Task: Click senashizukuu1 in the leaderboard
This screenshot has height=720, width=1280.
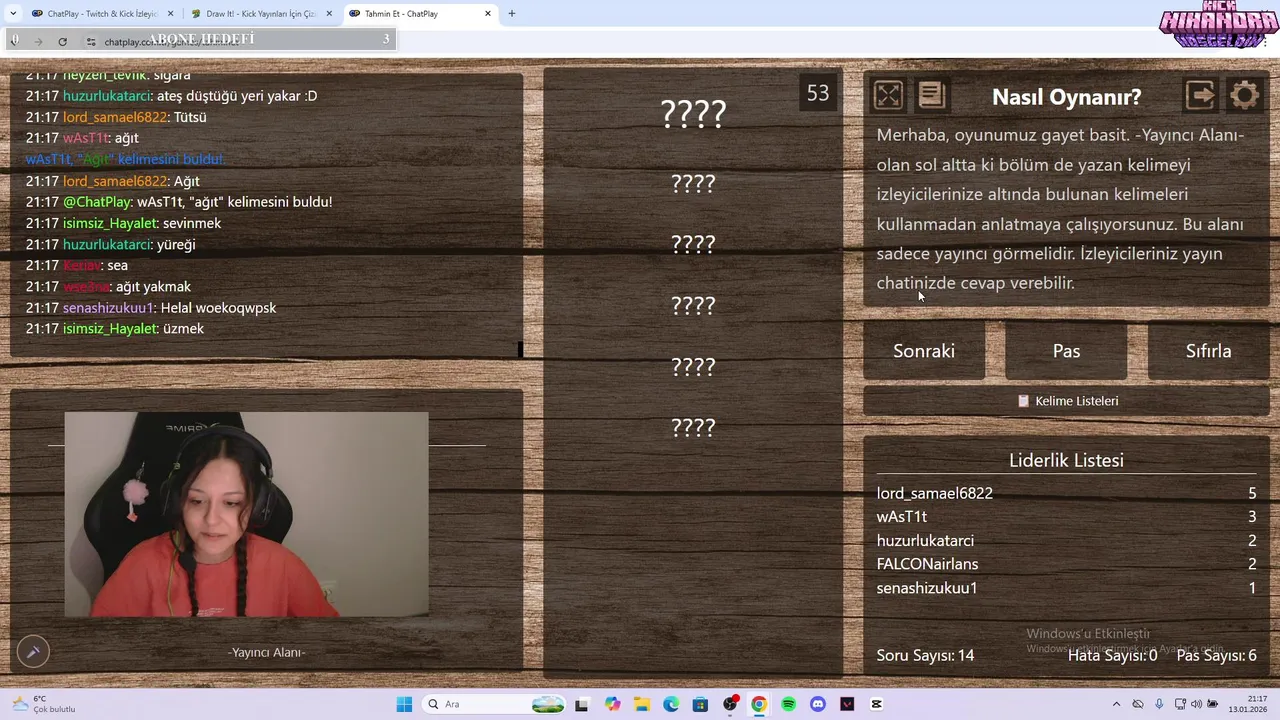Action: pos(927,588)
